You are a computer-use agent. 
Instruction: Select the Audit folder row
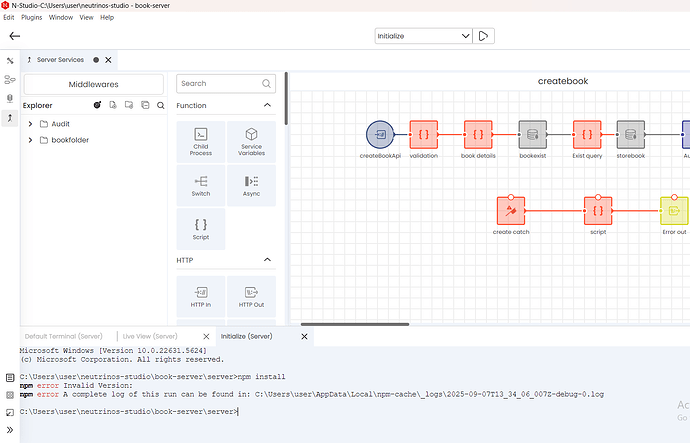click(93, 124)
